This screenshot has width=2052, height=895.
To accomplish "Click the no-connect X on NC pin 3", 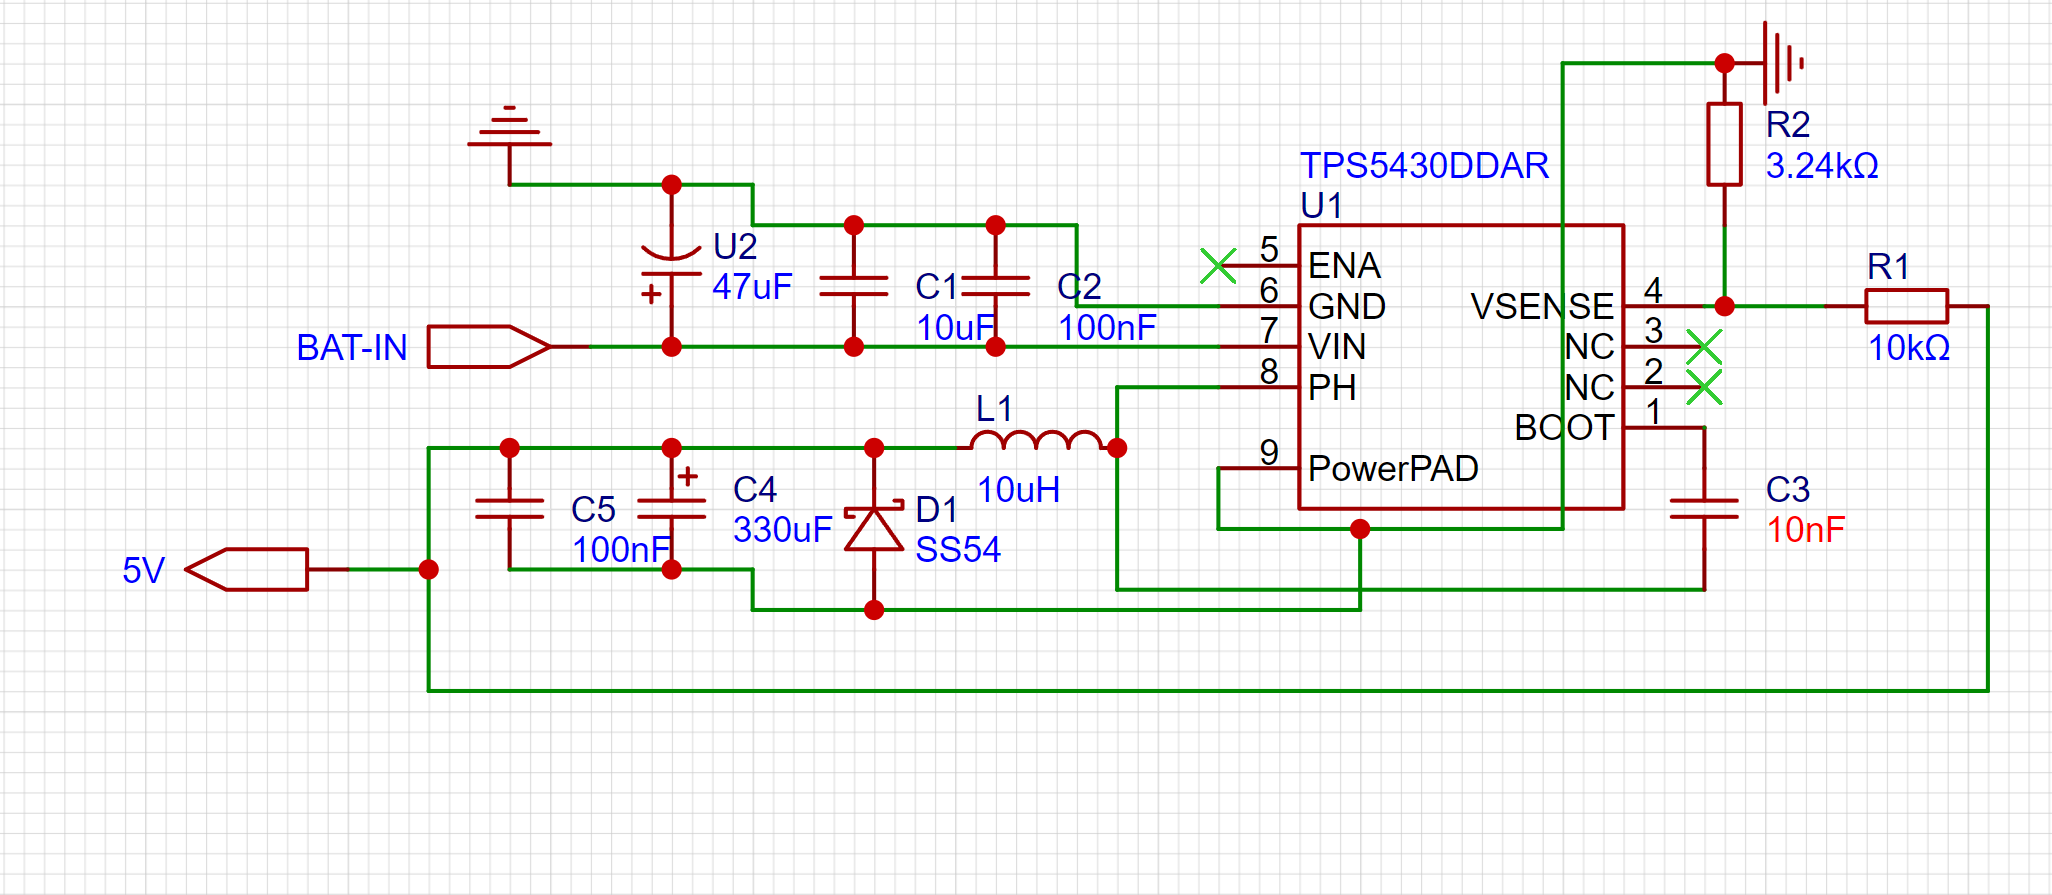I will pyautogui.click(x=1704, y=347).
